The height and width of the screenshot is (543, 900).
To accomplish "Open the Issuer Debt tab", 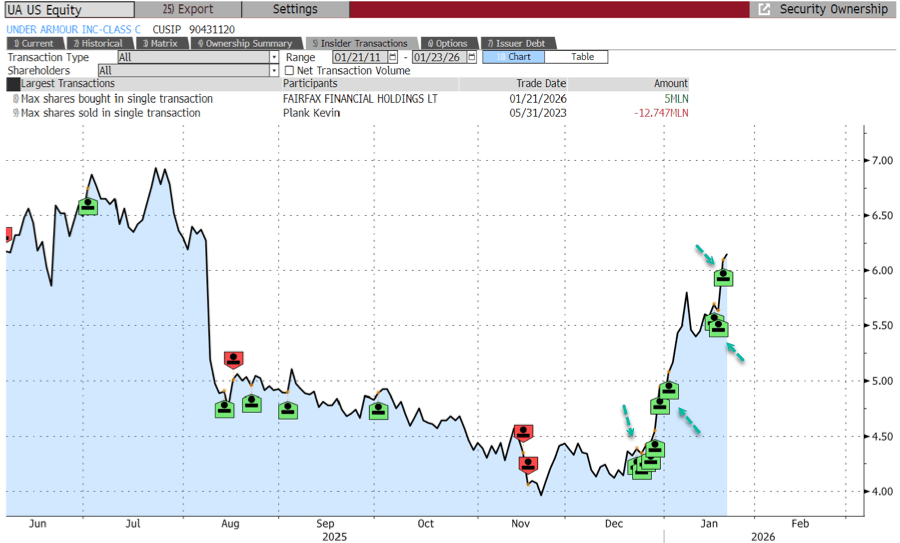I will (516, 43).
